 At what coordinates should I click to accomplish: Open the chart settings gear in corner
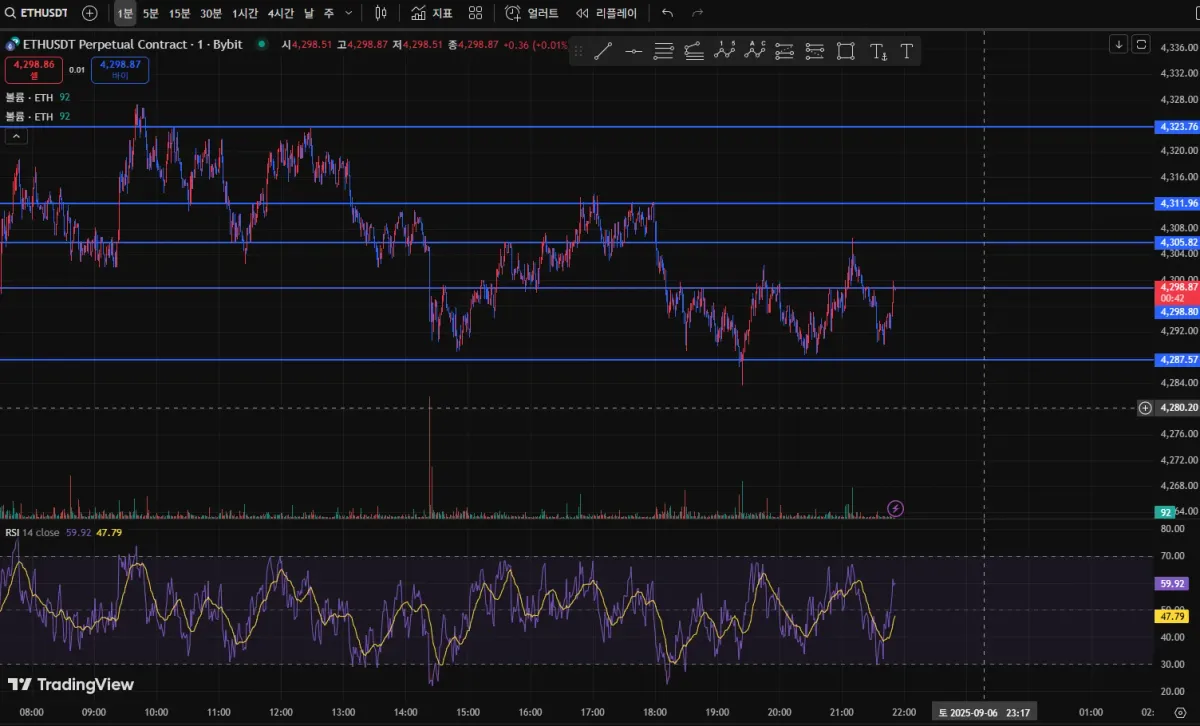click(1179, 712)
